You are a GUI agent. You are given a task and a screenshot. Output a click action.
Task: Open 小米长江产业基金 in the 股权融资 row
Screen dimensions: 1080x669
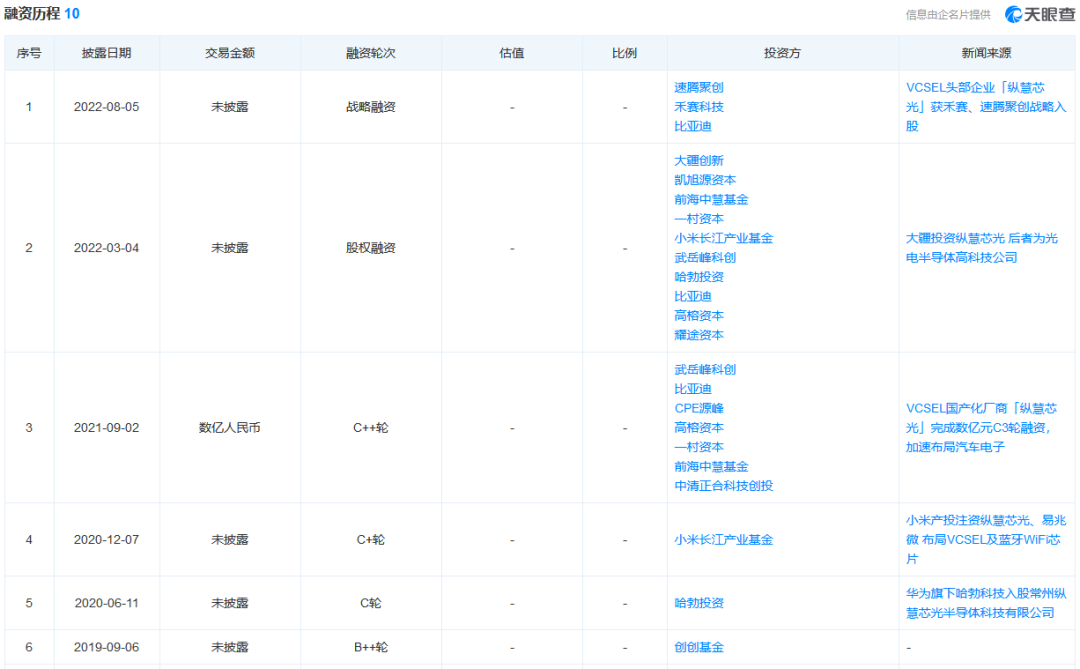723,238
